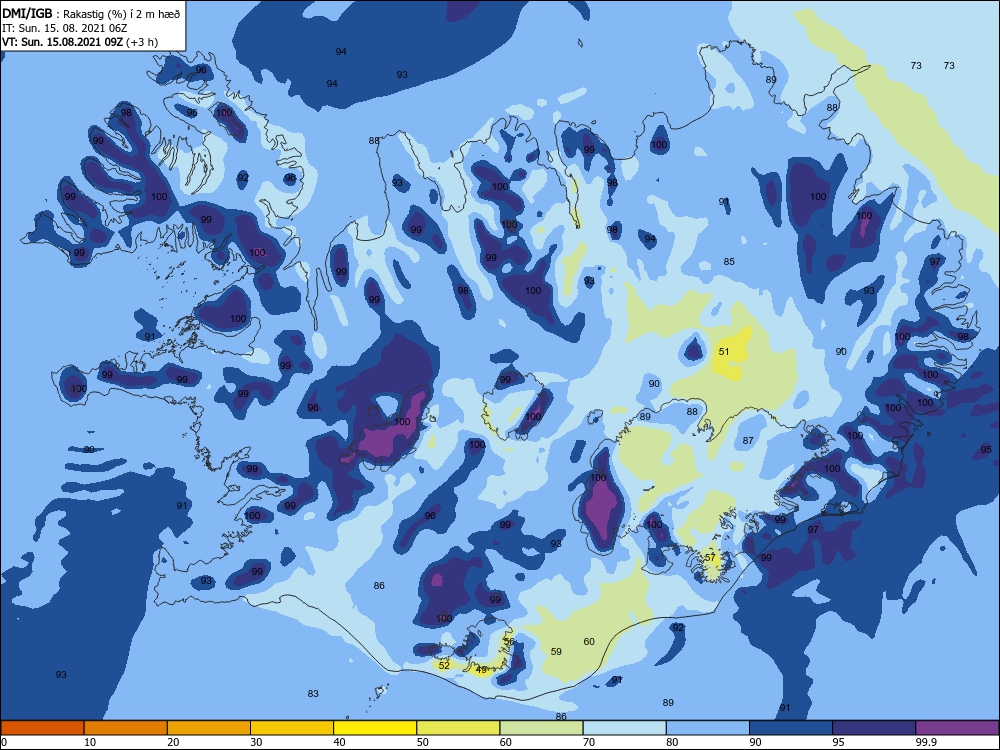
Task: Click the humidity value 52 on the map
Action: tap(445, 665)
